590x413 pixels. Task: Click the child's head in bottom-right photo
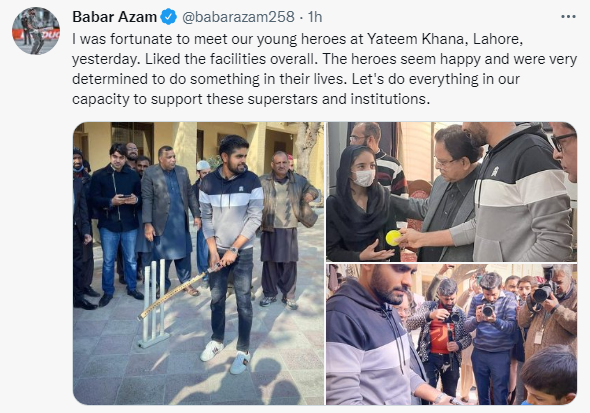pos(549,374)
